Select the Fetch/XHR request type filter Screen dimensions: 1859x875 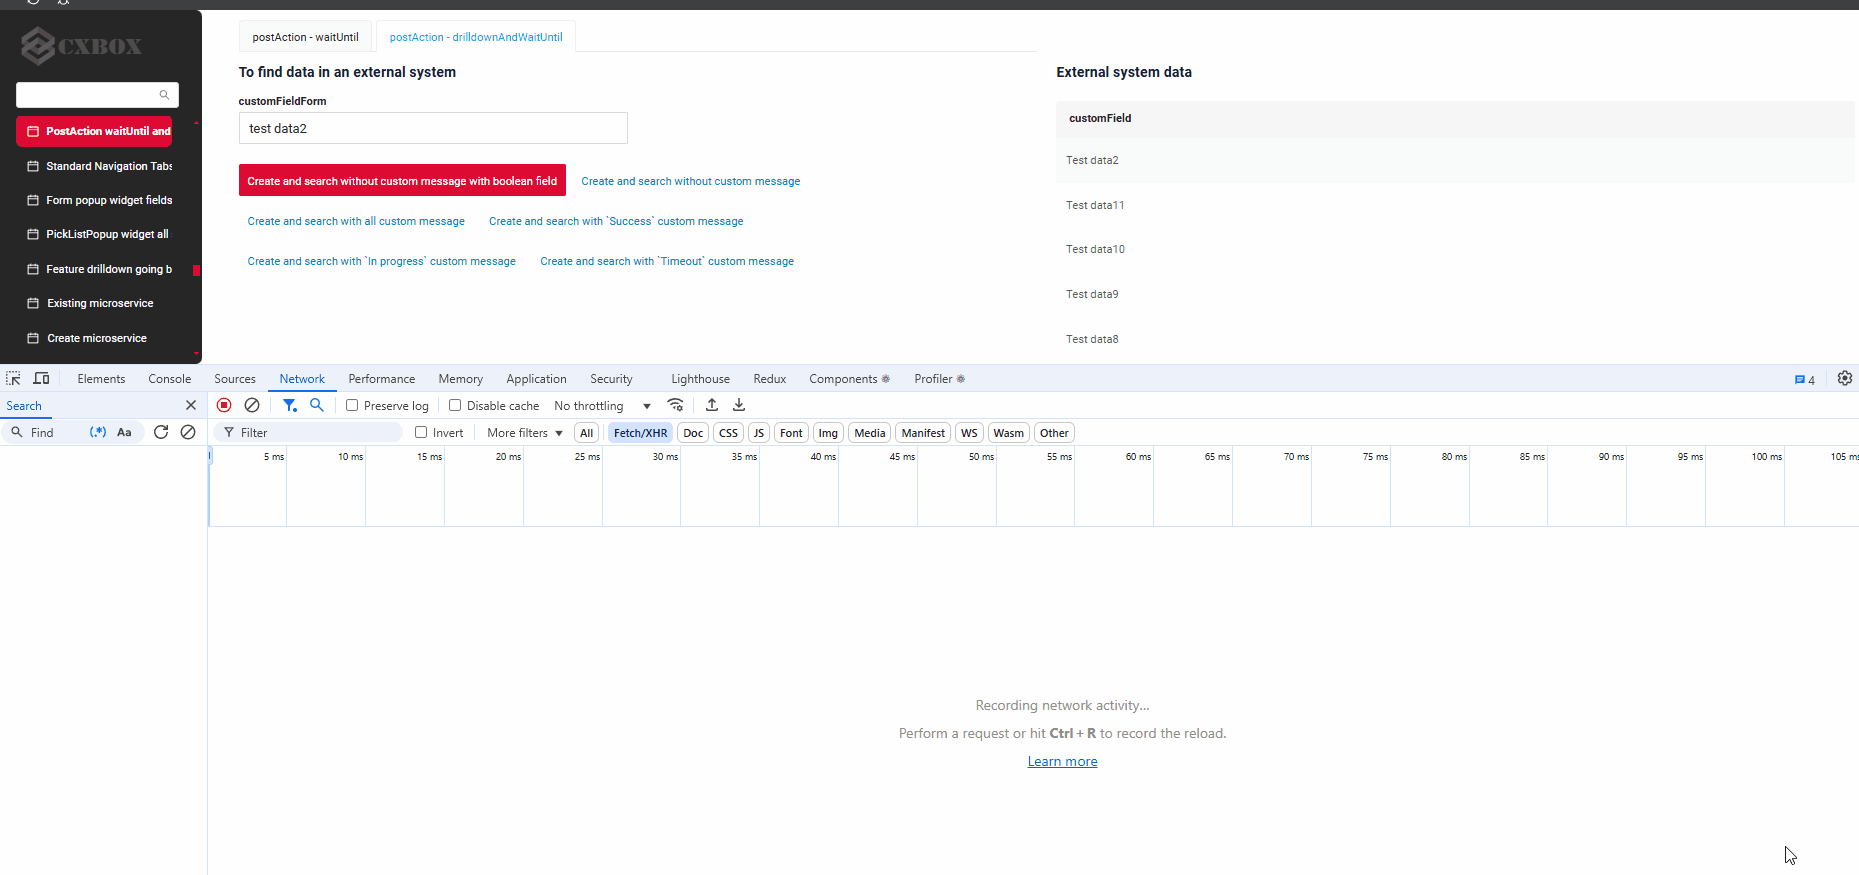point(640,433)
